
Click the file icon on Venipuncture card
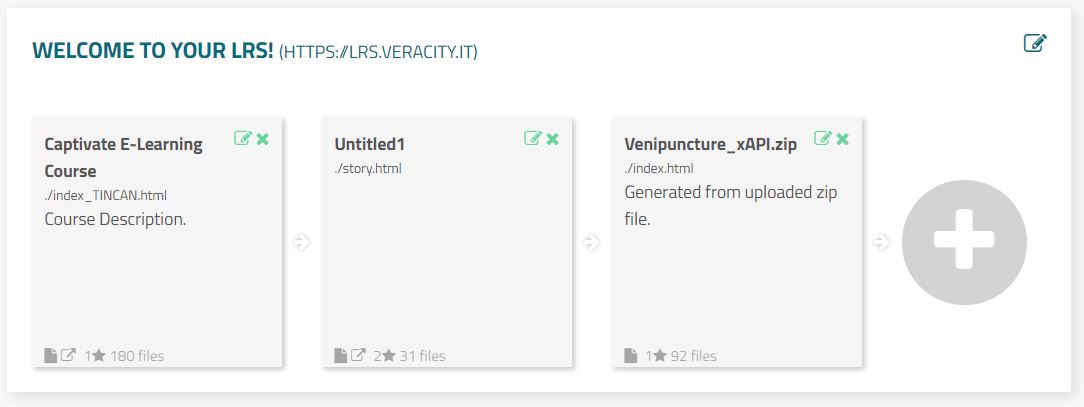click(631, 355)
